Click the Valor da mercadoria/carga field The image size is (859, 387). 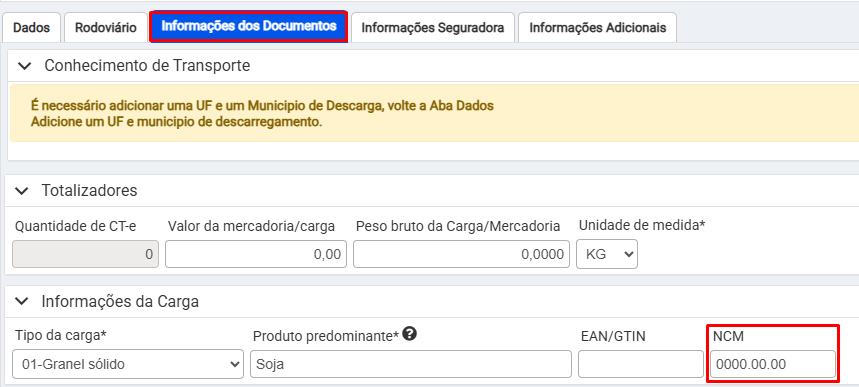256,254
